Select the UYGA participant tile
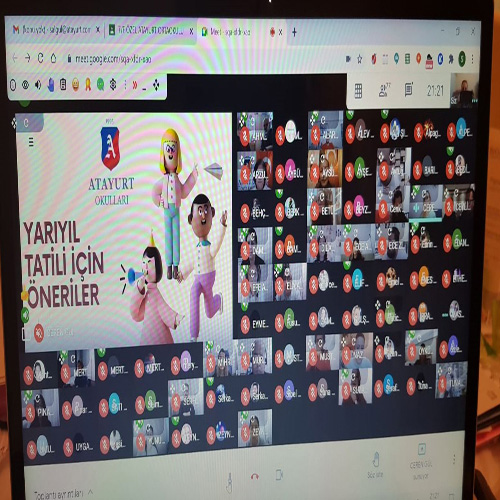Image resolution: width=500 pixels, height=500 pixels. 79,446
